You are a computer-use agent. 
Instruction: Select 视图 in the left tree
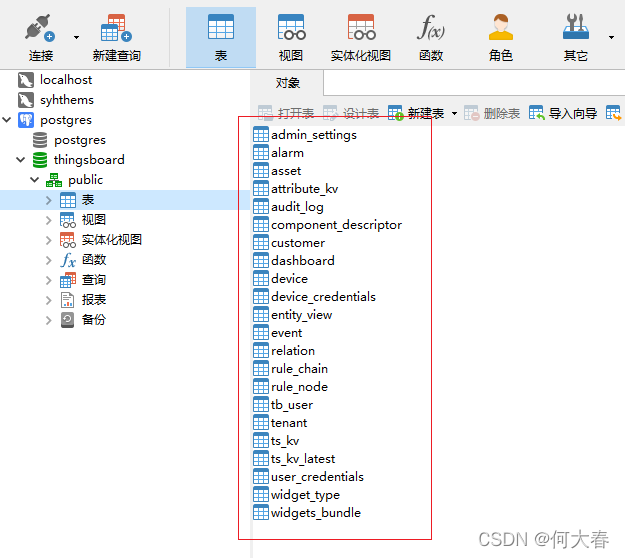[x=94, y=220]
